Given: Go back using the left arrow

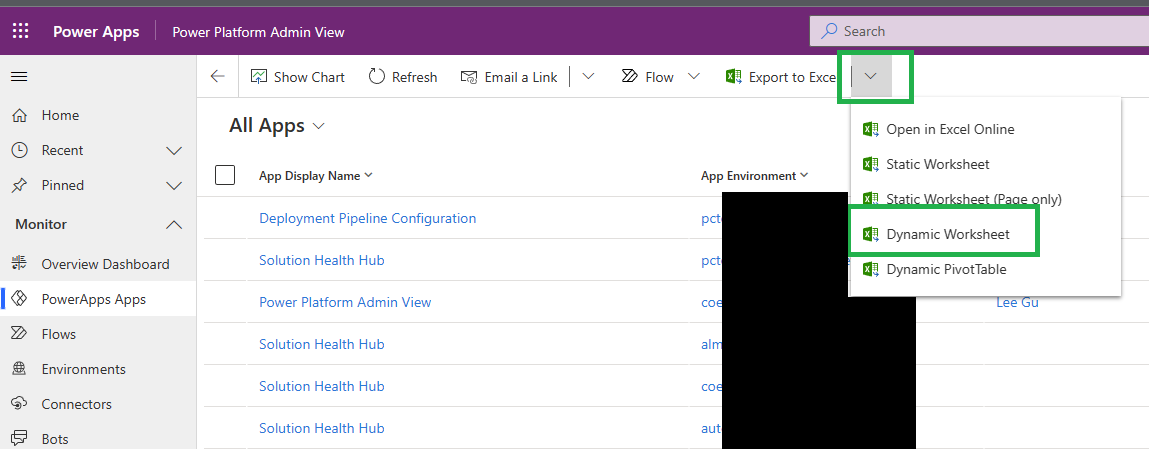Looking at the screenshot, I should pos(218,76).
